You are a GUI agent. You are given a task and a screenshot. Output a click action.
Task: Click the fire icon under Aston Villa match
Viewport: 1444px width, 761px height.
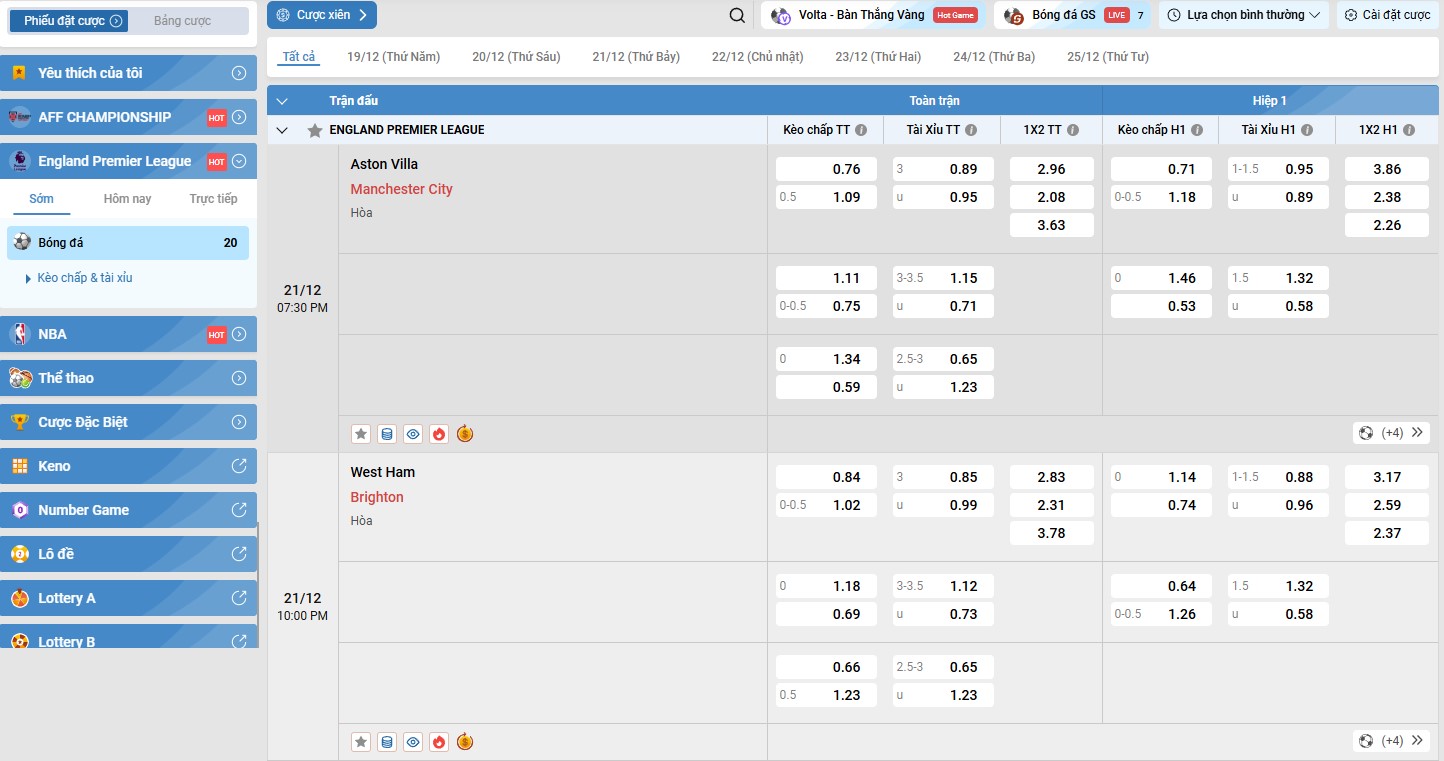tap(439, 434)
